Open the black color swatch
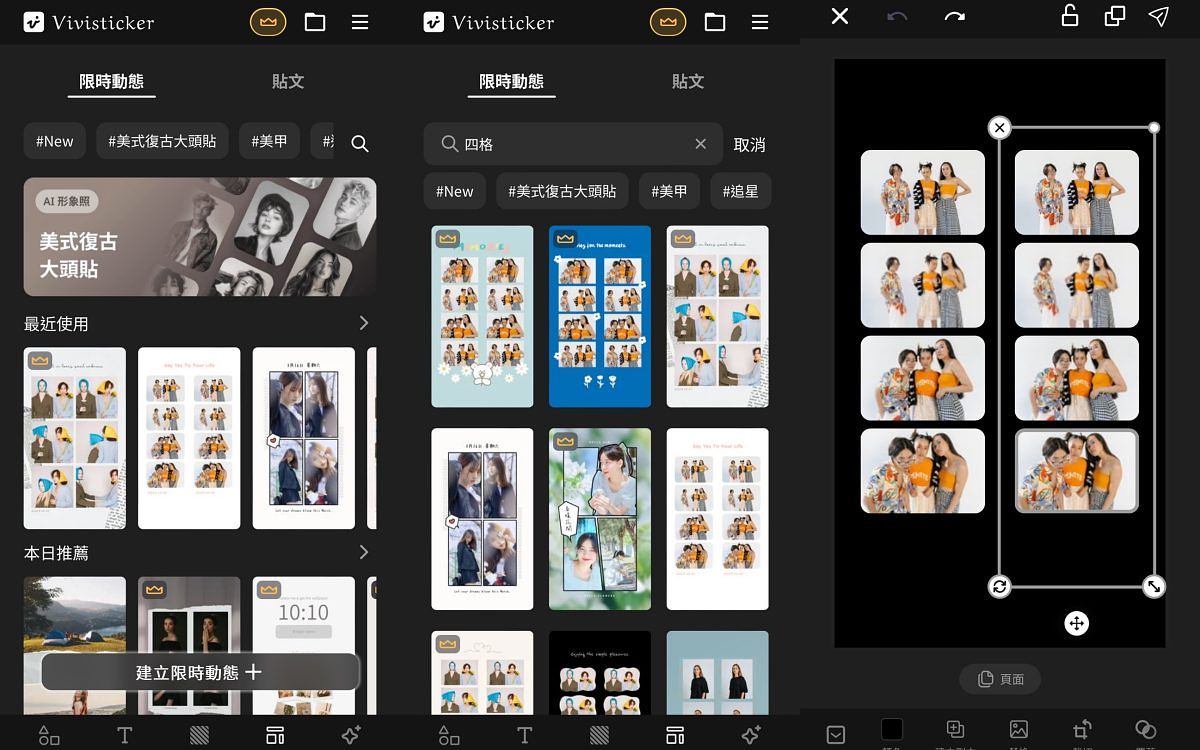Viewport: 1200px width, 750px height. coord(891,730)
